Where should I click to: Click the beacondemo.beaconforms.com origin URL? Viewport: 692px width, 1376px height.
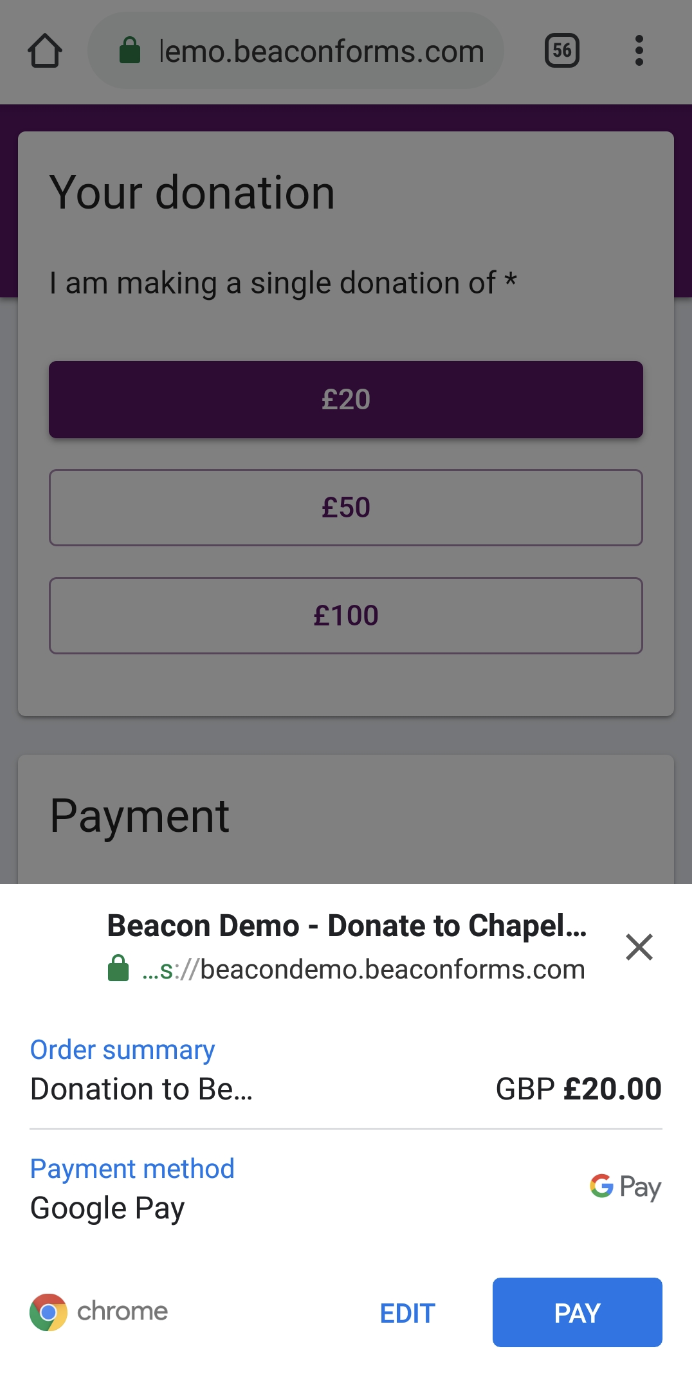(x=364, y=969)
